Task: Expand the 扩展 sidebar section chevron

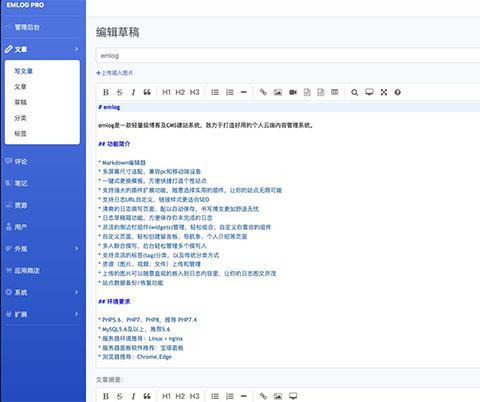Action: point(76,314)
